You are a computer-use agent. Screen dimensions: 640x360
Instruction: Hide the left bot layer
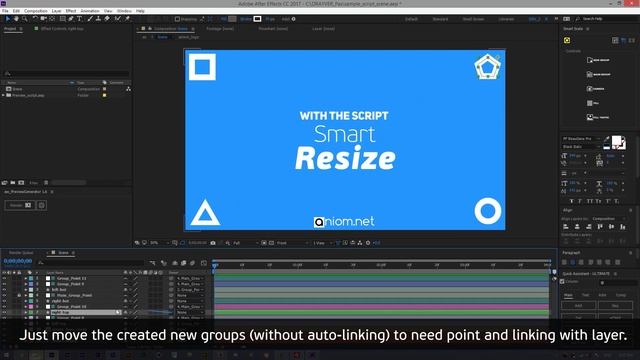[4, 290]
